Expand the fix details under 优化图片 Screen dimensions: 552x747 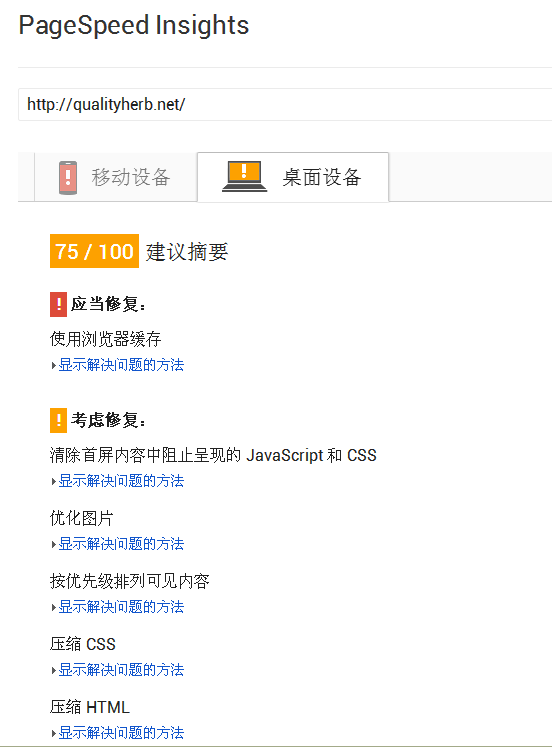tap(121, 544)
